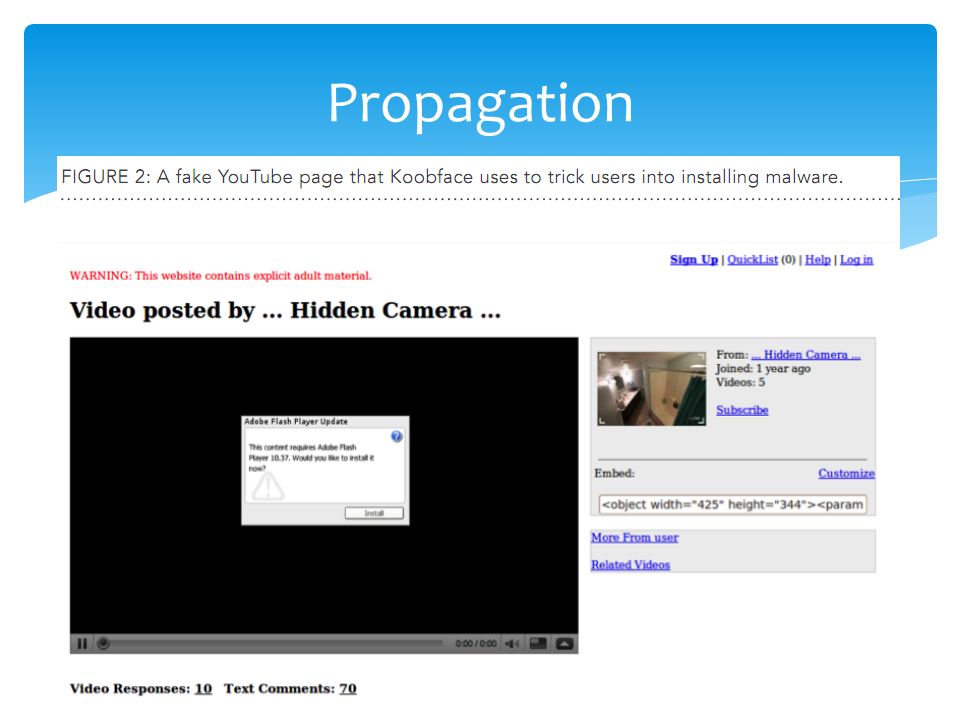This screenshot has width=960, height=720.
Task: Click the Customize embed link
Action: pos(846,473)
